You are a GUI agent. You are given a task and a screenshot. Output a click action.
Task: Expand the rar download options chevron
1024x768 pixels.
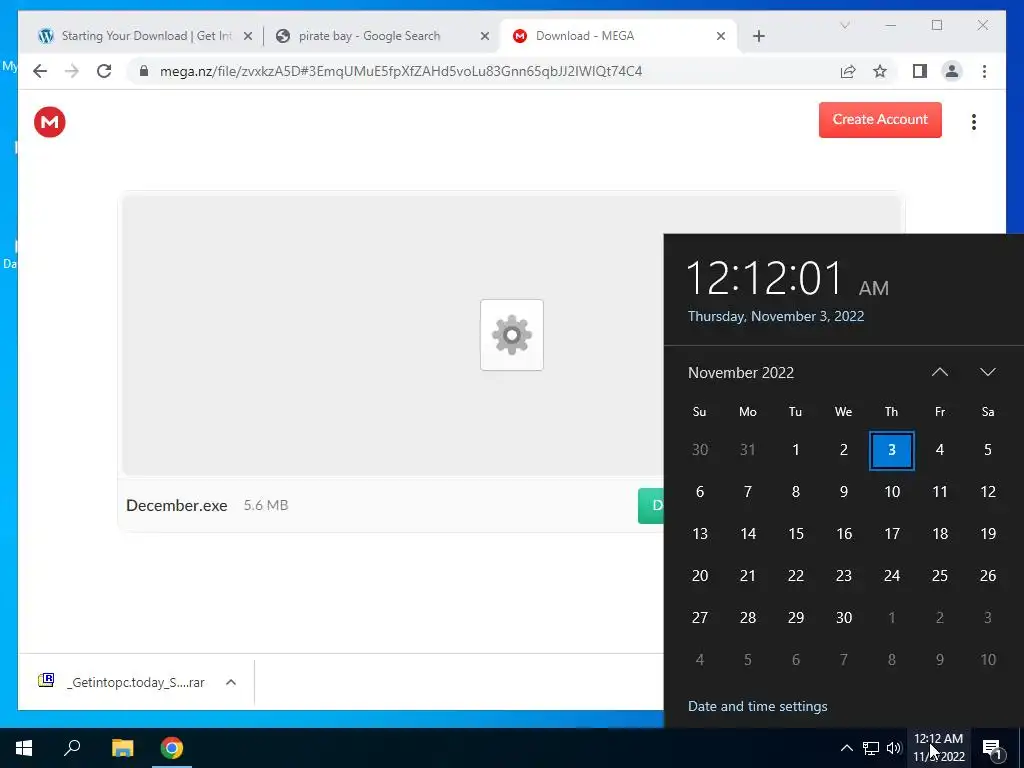[x=231, y=682]
